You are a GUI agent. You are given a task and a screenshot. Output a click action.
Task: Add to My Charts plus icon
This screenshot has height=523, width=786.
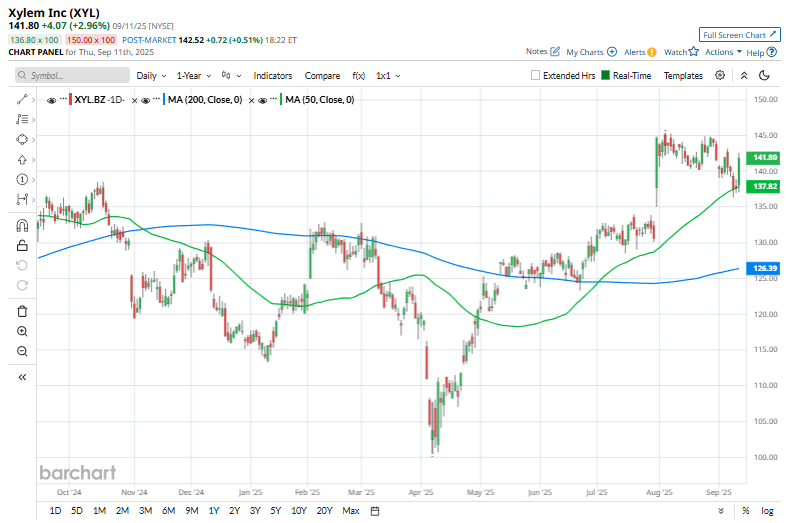(612, 52)
